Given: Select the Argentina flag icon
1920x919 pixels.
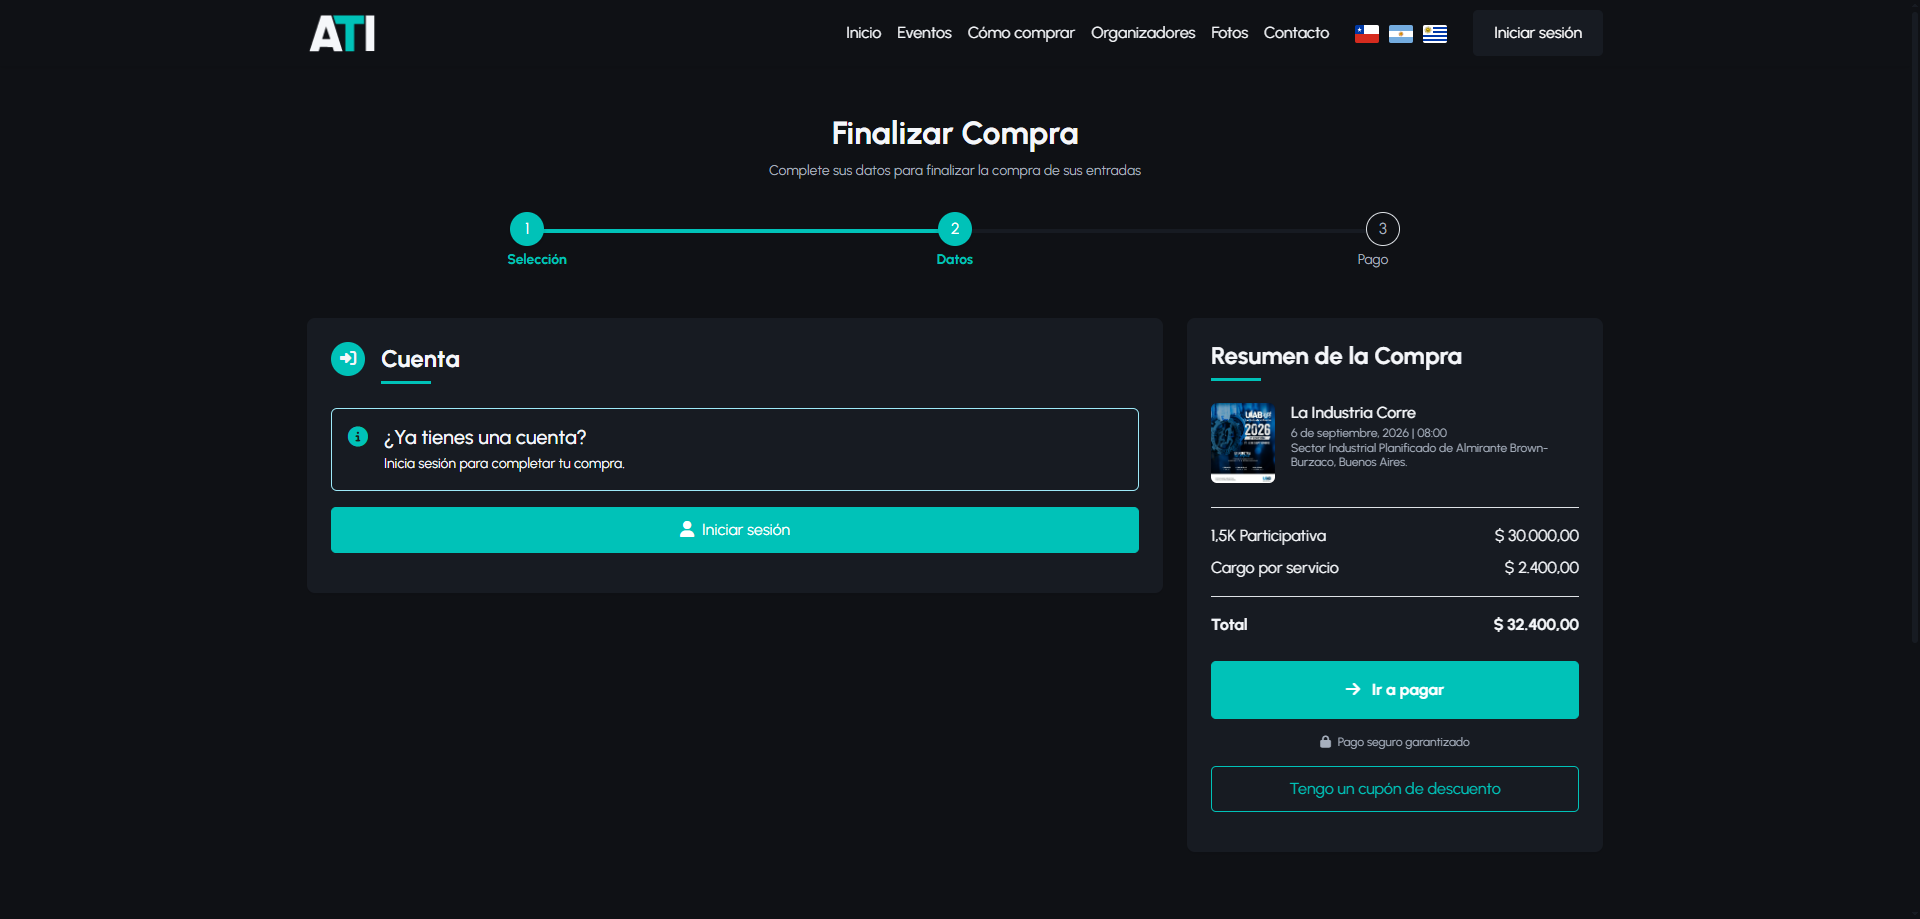Looking at the screenshot, I should click(x=1400, y=34).
